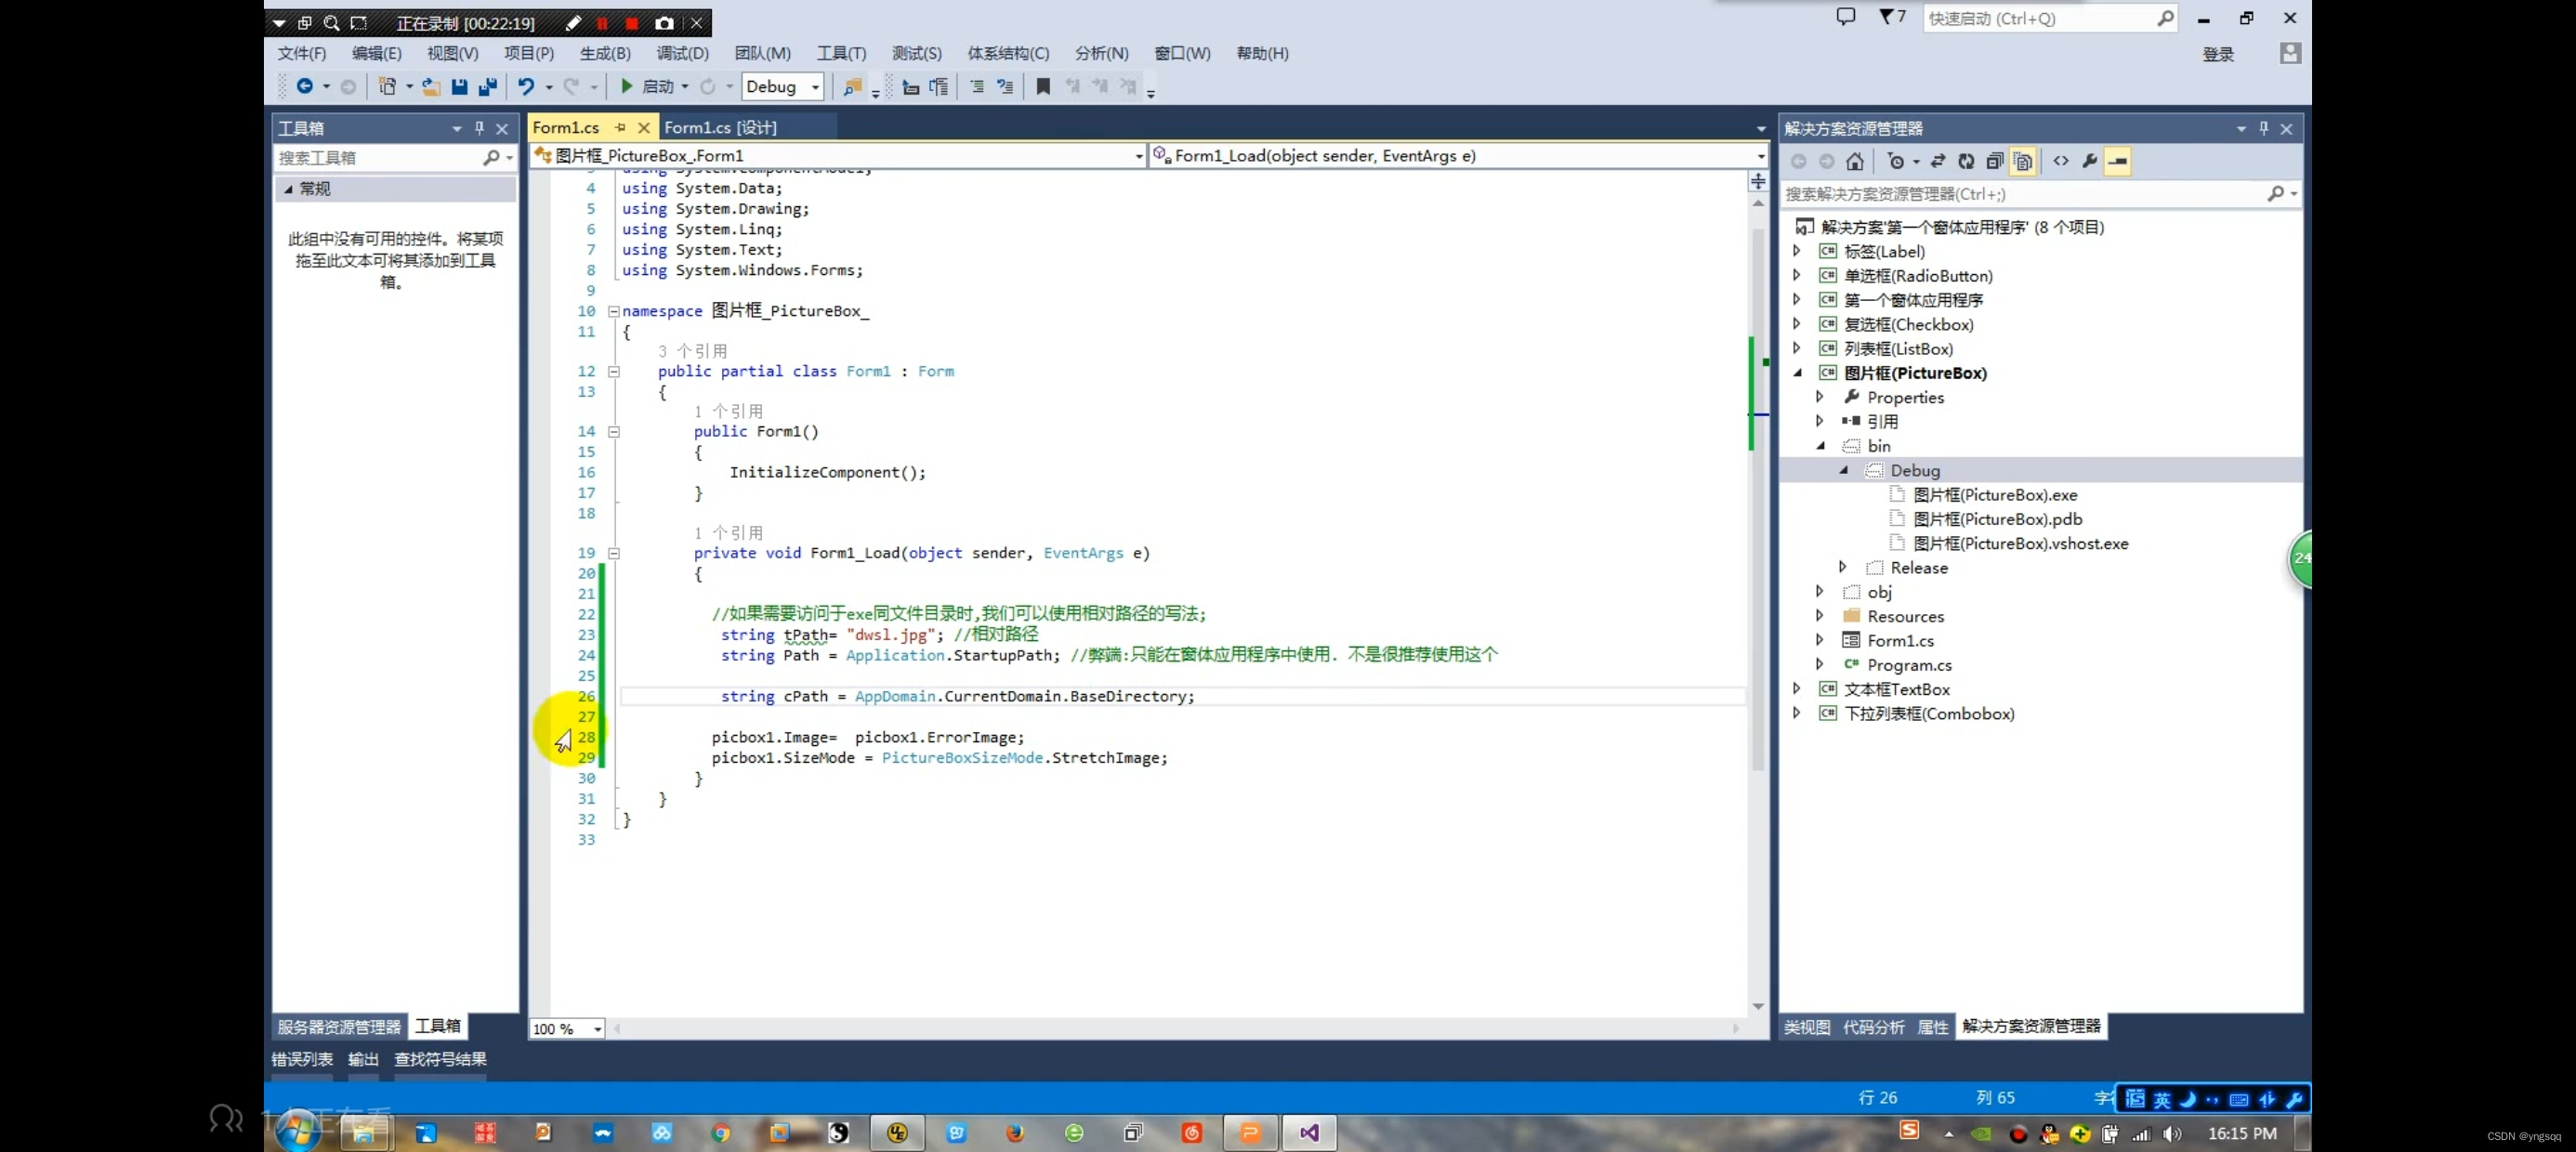
Task: Click the 登录 sign-in link
Action: point(2218,54)
